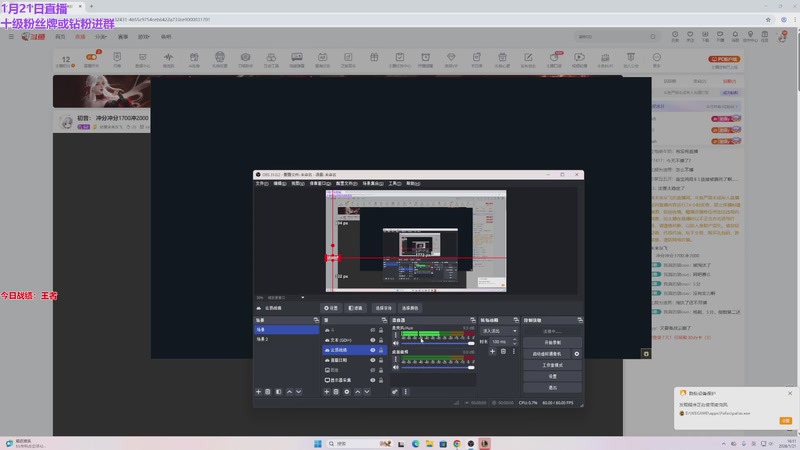This screenshot has height=450, width=800.
Task: Open source properties button in source toolbar
Action: coord(331,308)
